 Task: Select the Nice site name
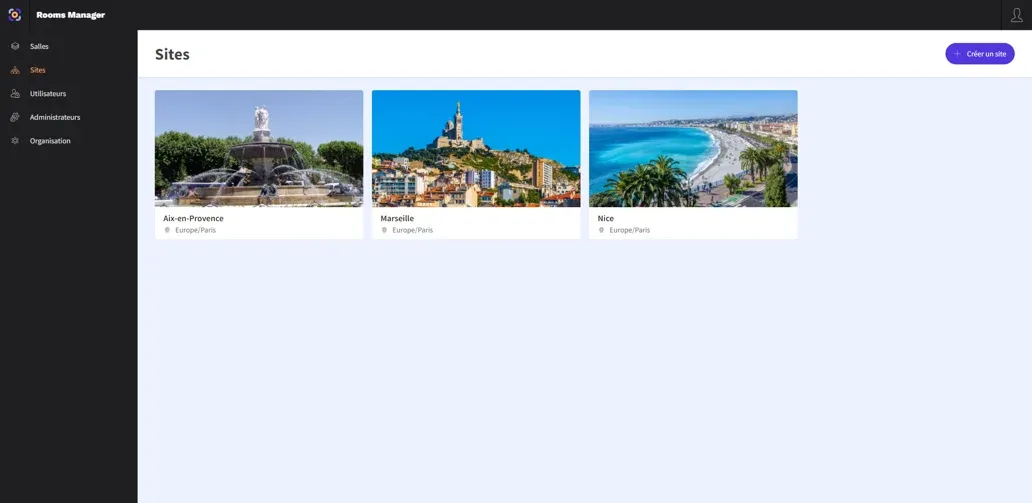point(606,219)
